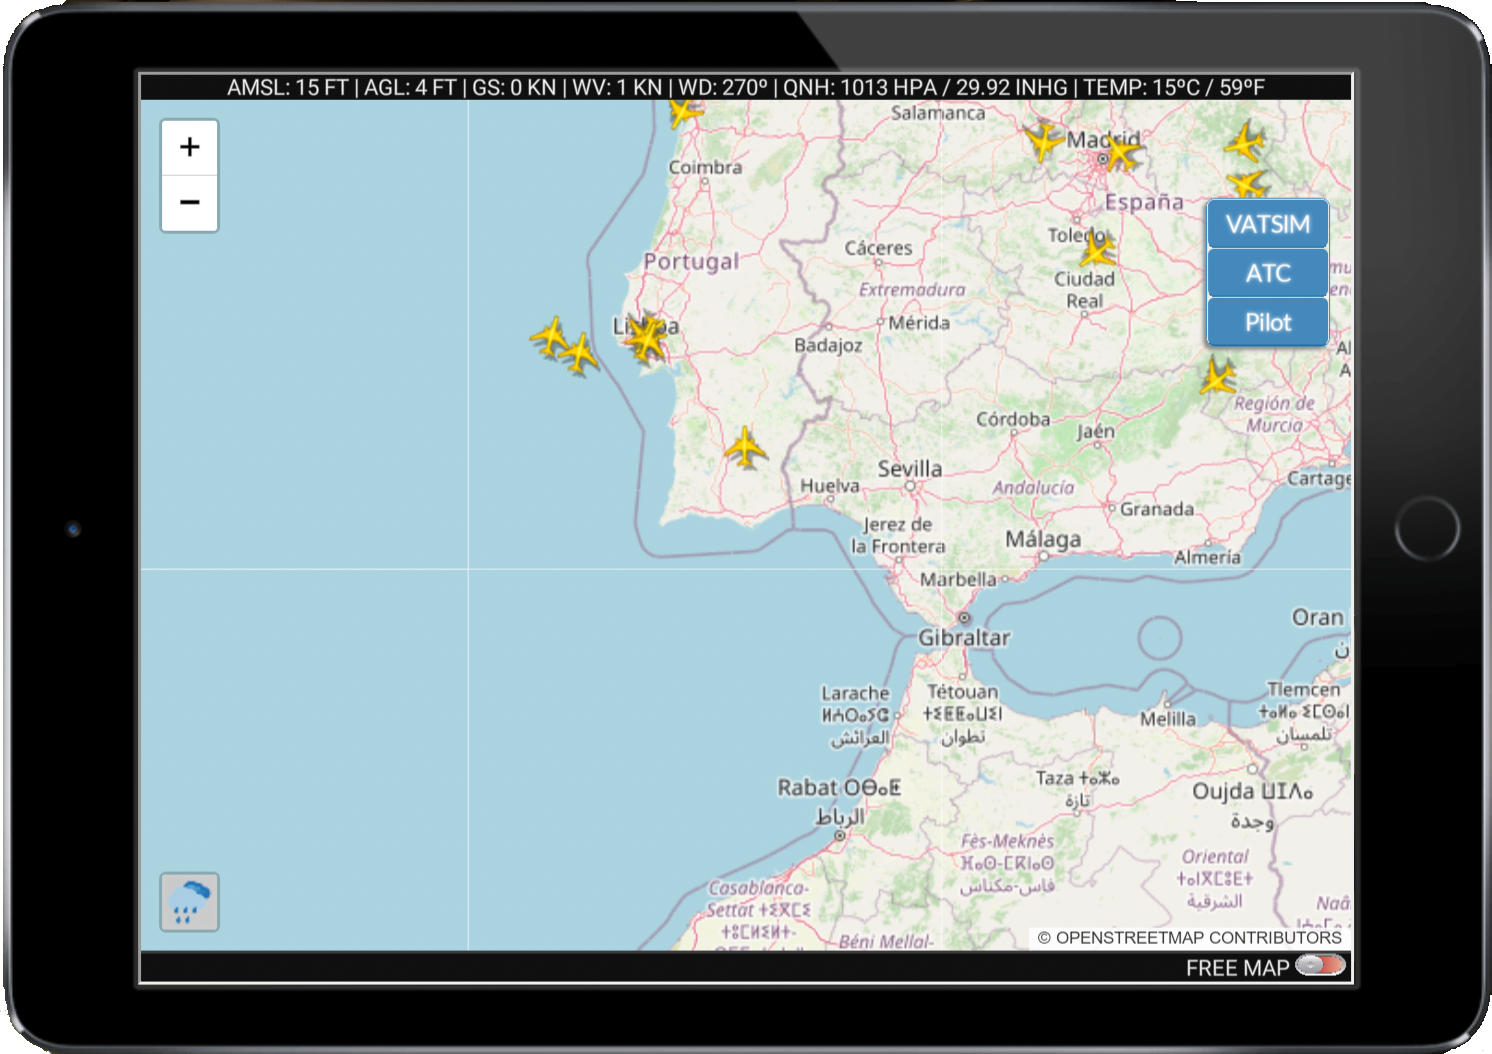Select the aircraft in southern Portugal

(745, 446)
